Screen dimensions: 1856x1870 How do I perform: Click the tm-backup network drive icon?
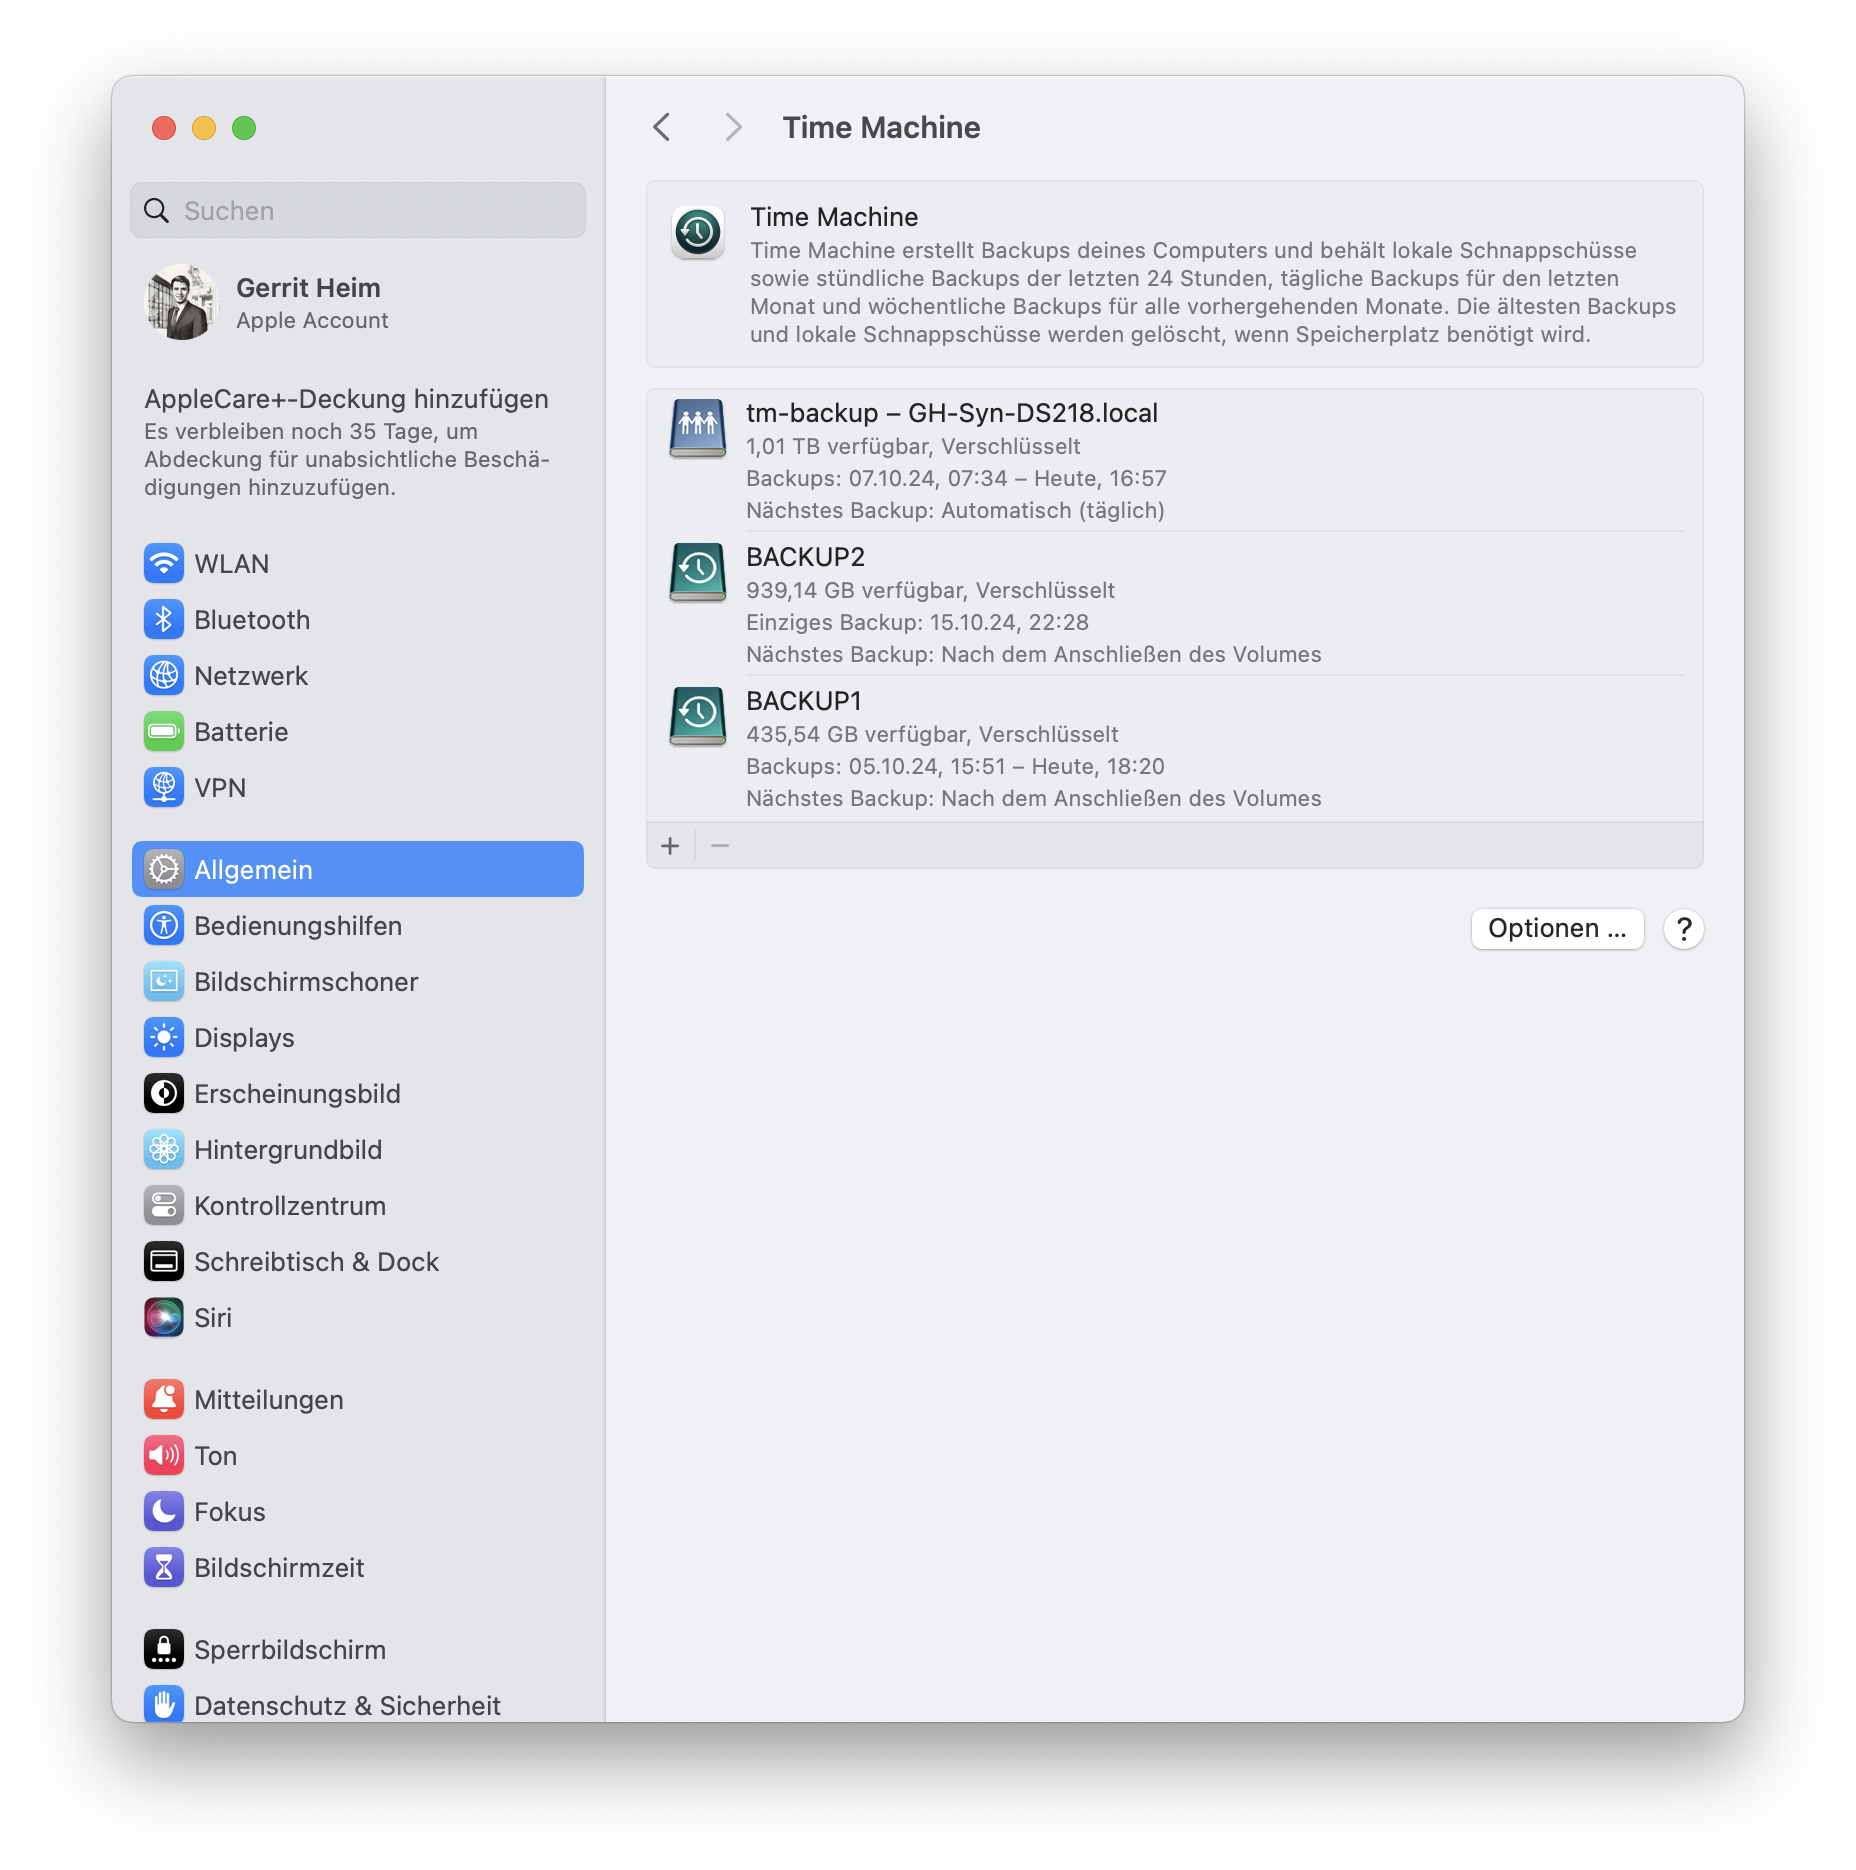coord(697,428)
